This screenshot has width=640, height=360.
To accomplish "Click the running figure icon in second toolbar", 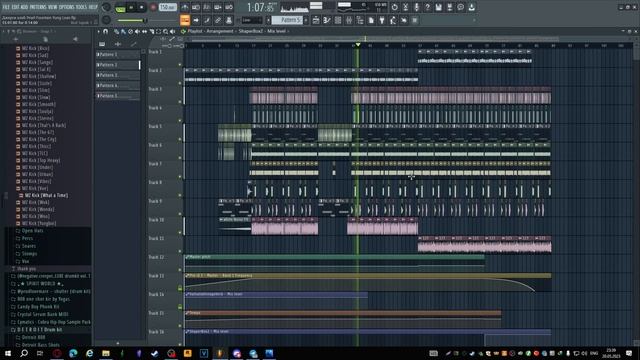I will click(393, 20).
